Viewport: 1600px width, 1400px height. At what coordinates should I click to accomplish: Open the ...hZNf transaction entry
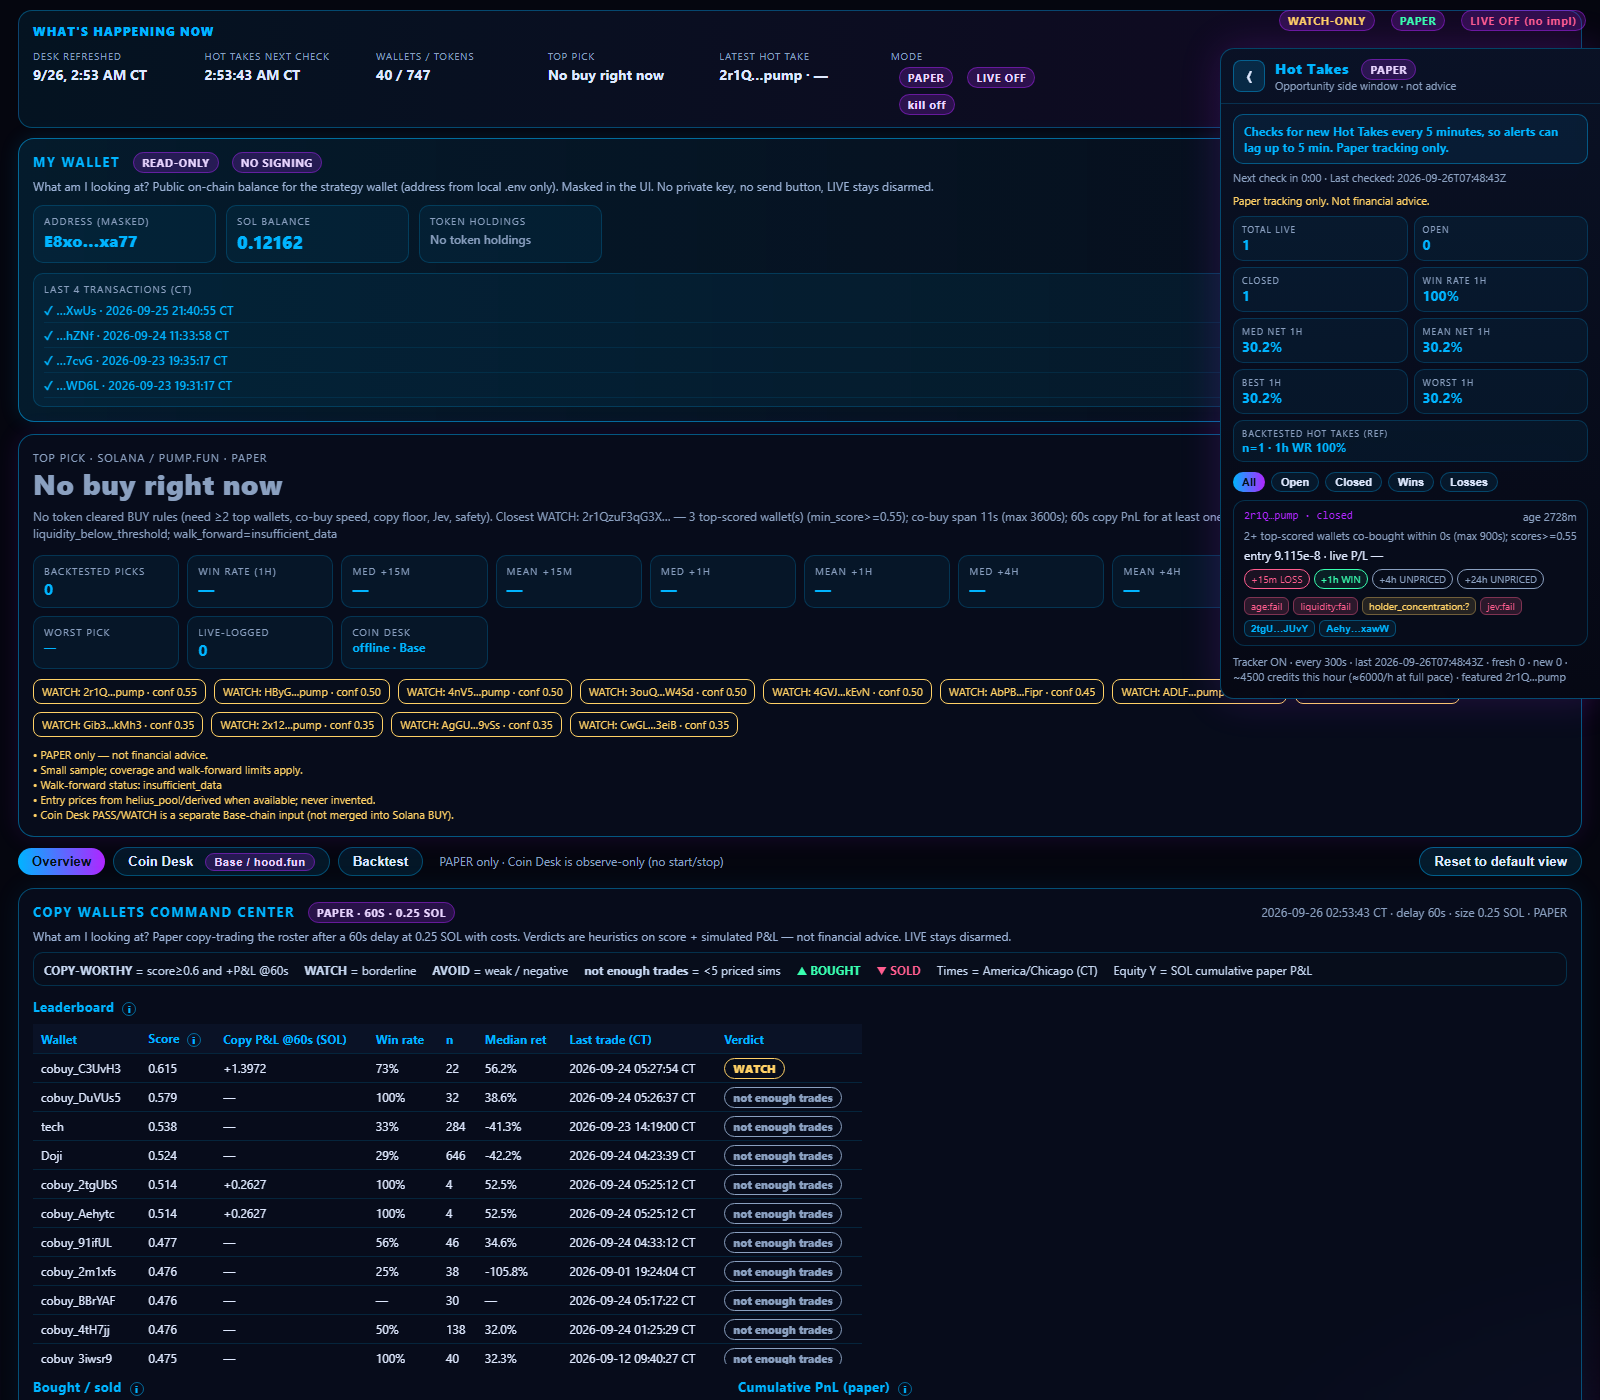tap(137, 336)
